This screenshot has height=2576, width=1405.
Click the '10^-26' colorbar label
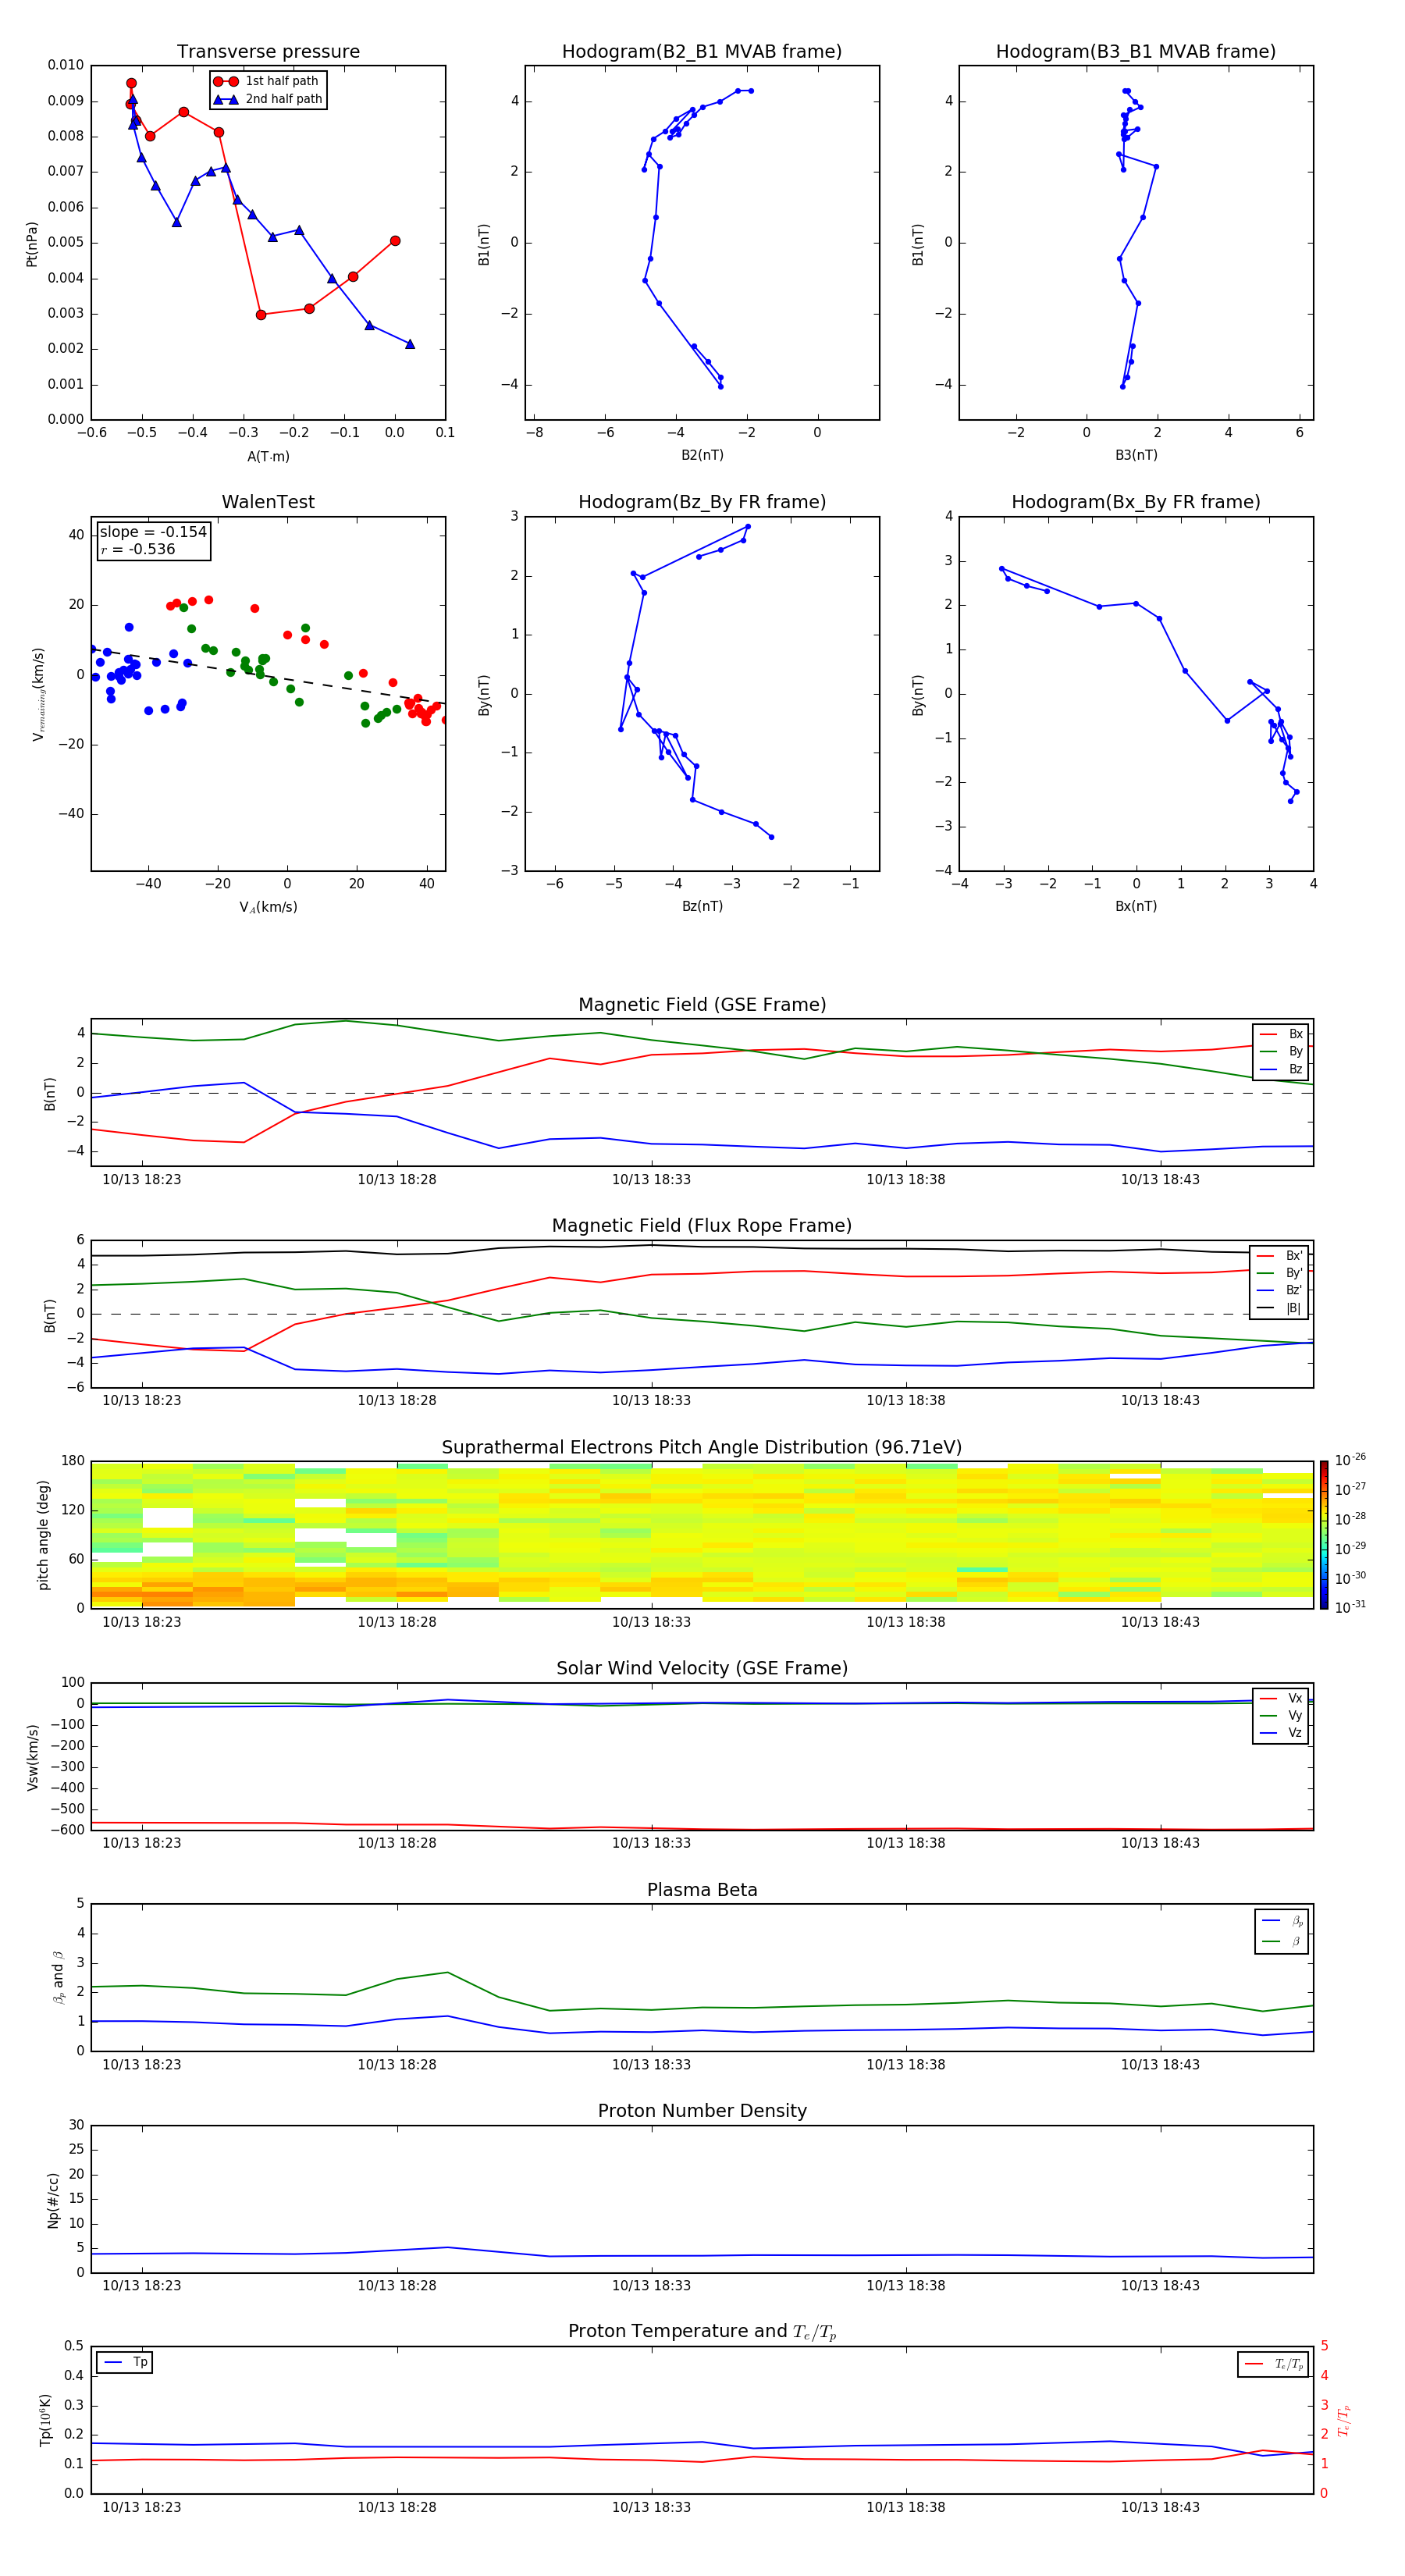pos(1350,1460)
